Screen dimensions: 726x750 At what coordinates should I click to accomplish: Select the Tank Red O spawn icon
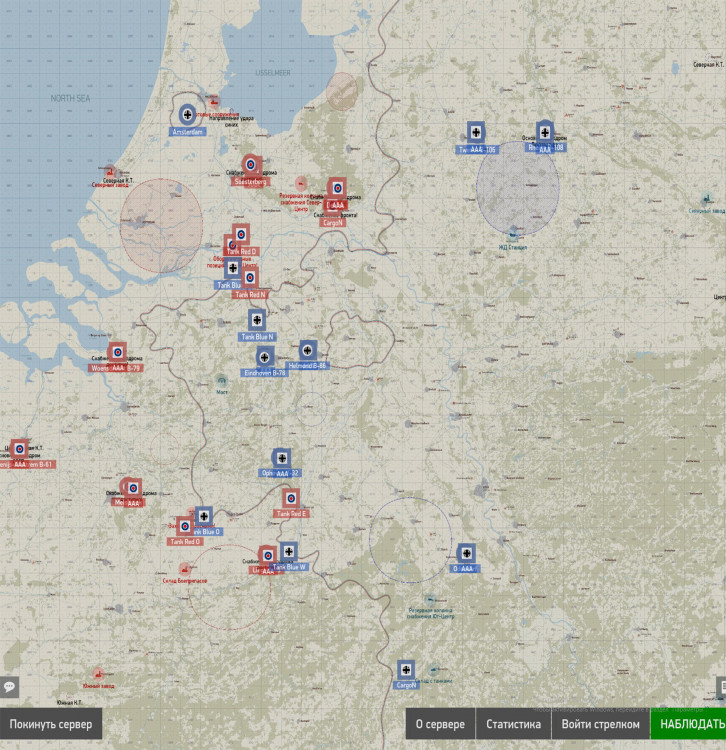click(185, 526)
